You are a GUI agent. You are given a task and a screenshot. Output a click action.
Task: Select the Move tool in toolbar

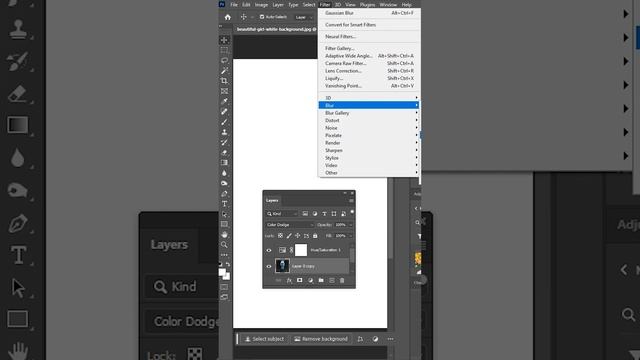pyautogui.click(x=224, y=40)
